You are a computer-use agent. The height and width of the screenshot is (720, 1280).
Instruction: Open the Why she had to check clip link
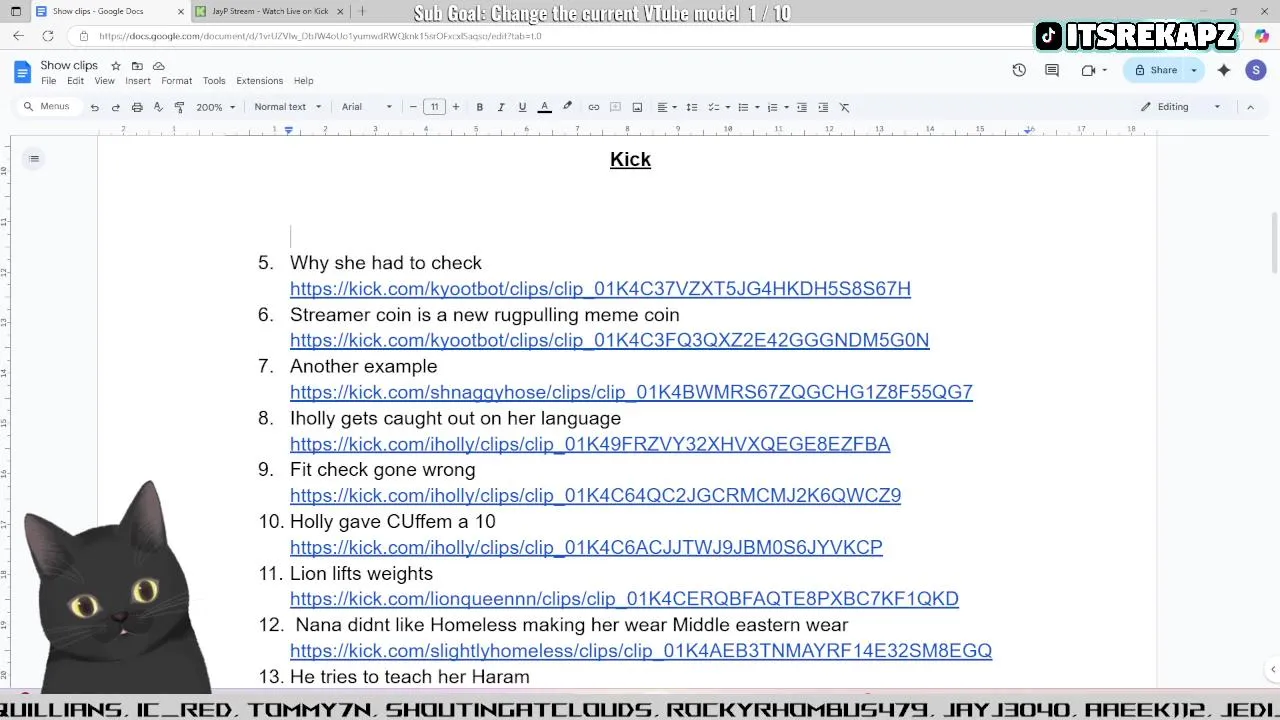[600, 289]
